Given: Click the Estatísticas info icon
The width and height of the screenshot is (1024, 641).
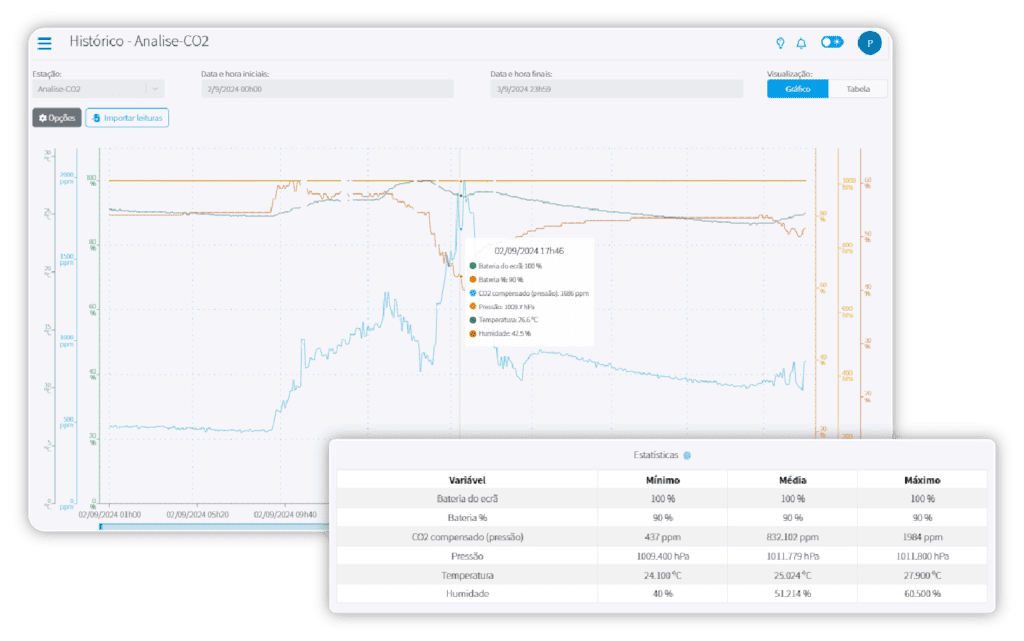Looking at the screenshot, I should click(x=687, y=456).
